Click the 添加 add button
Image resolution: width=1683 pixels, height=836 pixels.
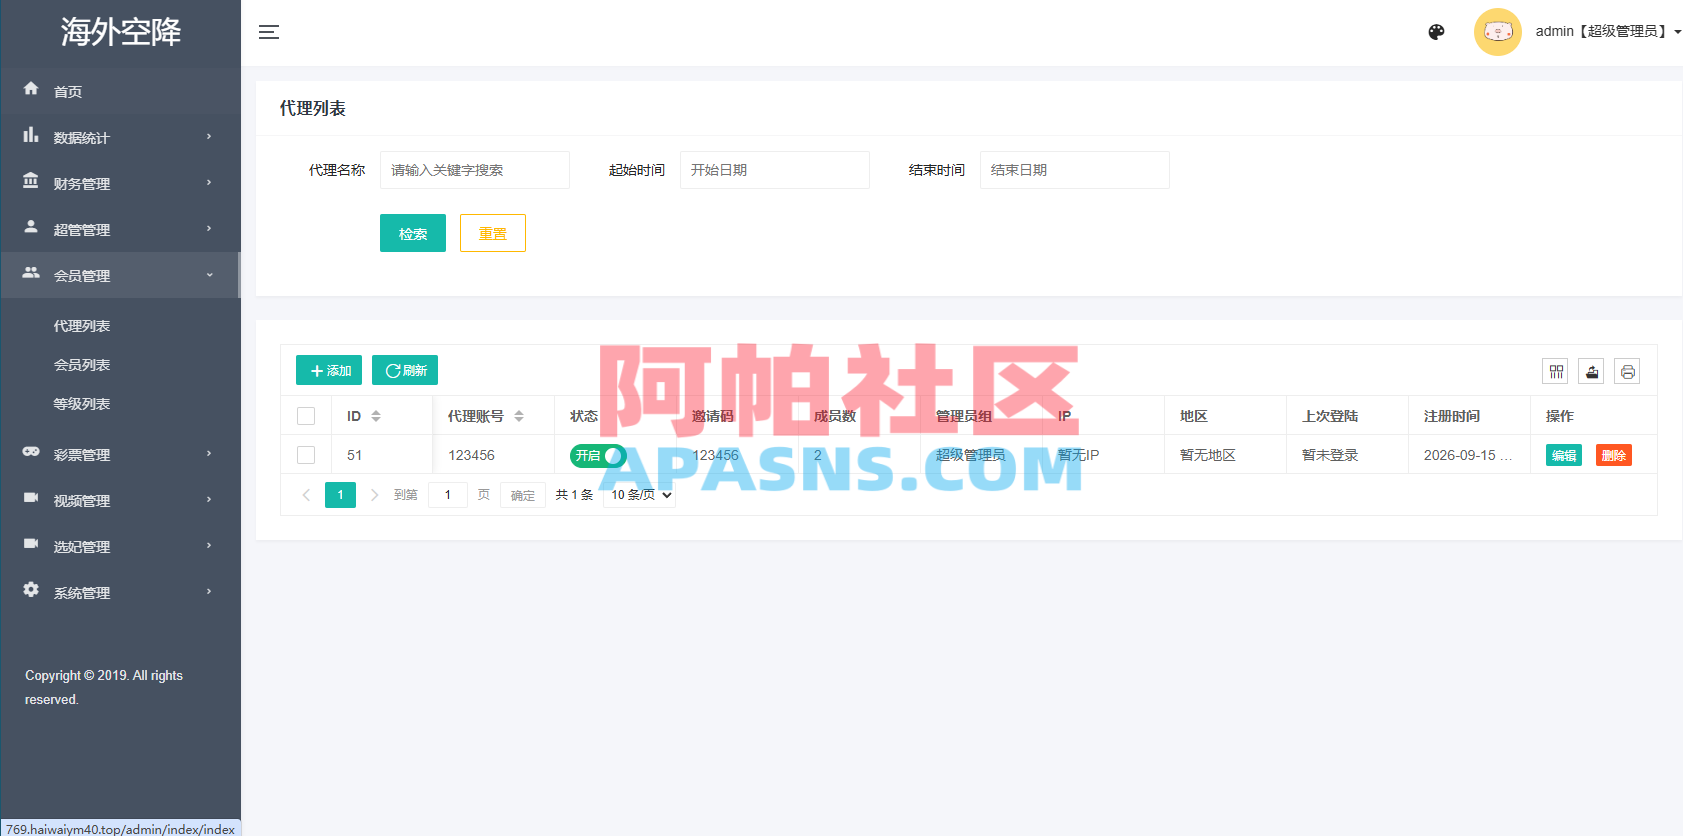[x=329, y=370]
